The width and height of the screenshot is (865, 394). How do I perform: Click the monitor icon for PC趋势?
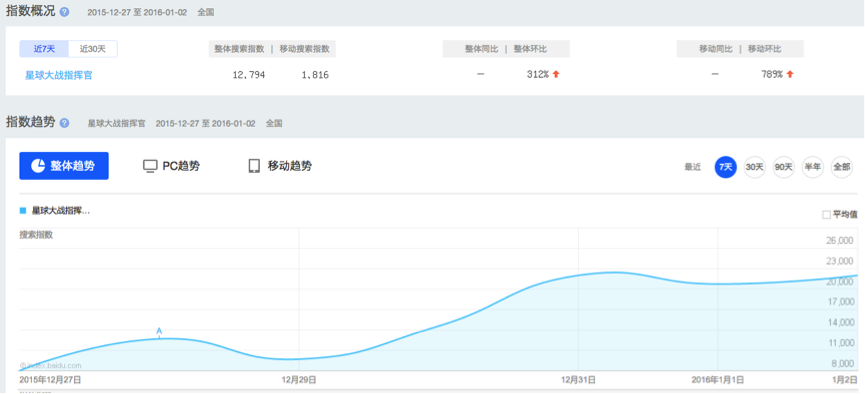tap(150, 166)
